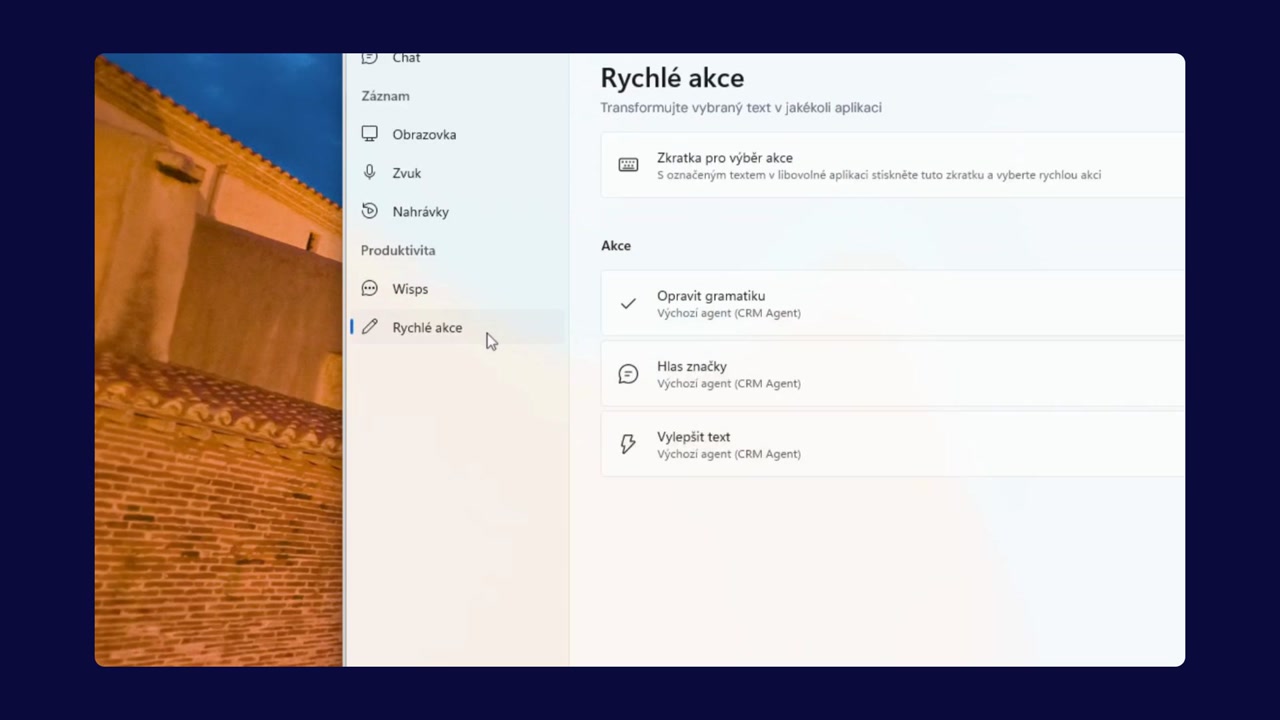Click the Záznam sidebar group label
This screenshot has height=720, width=1280.
pos(385,96)
